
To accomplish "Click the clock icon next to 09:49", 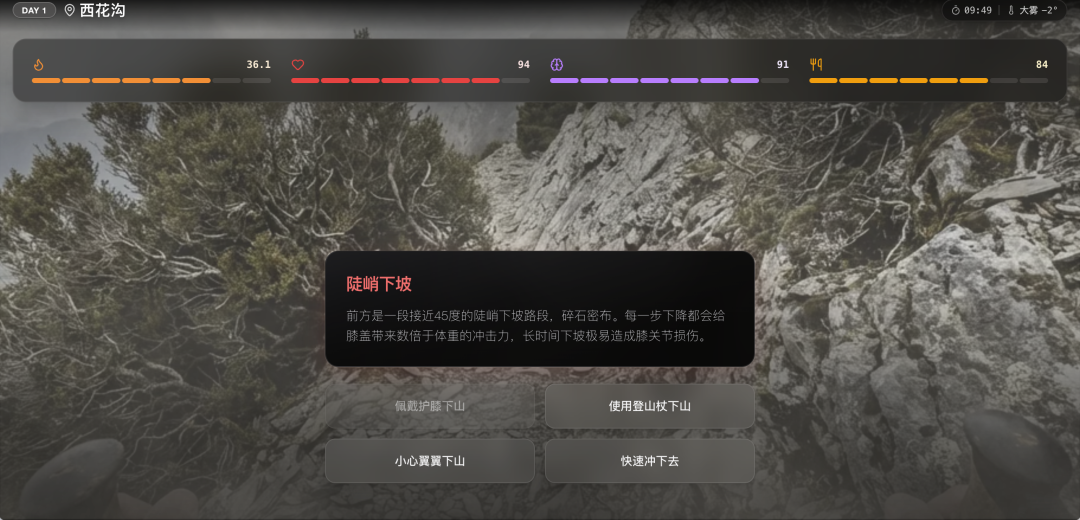I will pos(955,10).
